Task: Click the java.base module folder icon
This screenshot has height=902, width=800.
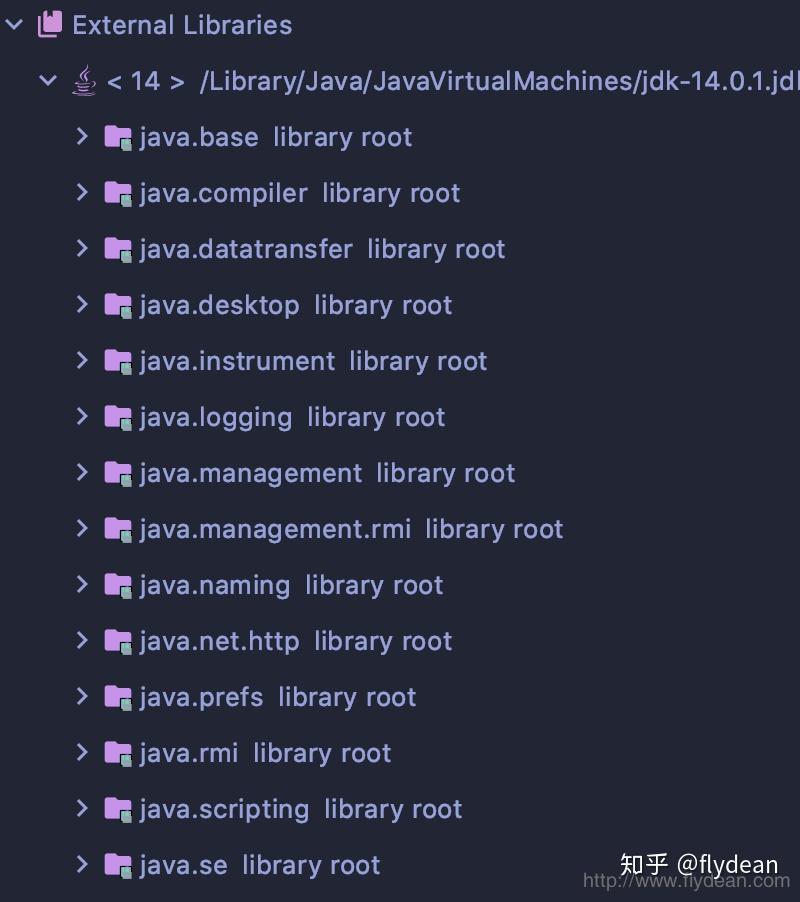Action: tap(118, 137)
